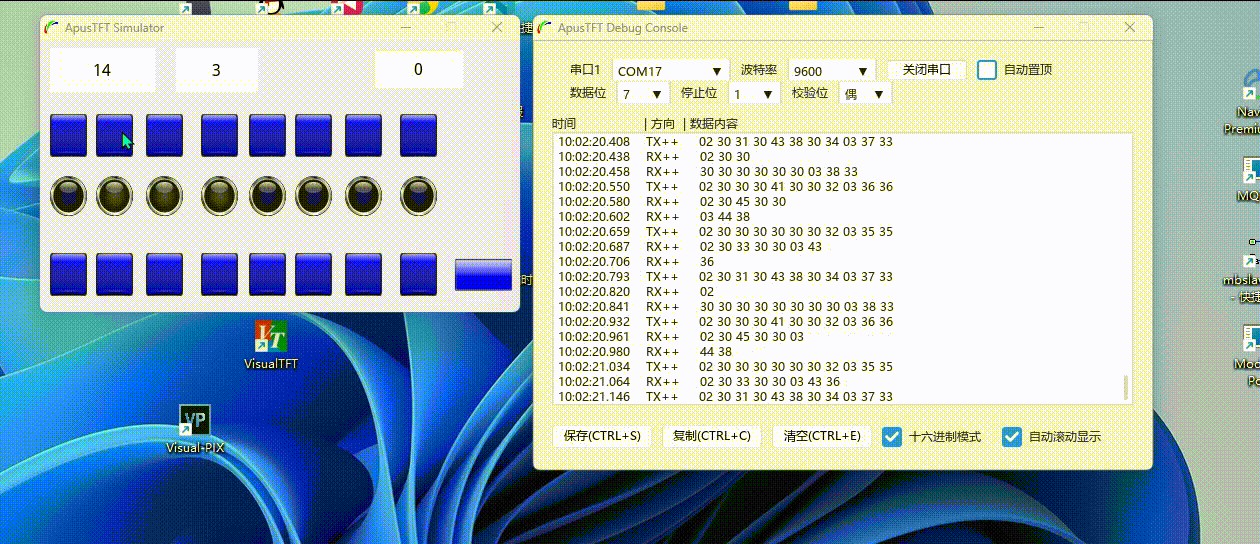The width and height of the screenshot is (1260, 544).
Task: Open the 数据位 dropdown showing 7
Action: tap(643, 94)
